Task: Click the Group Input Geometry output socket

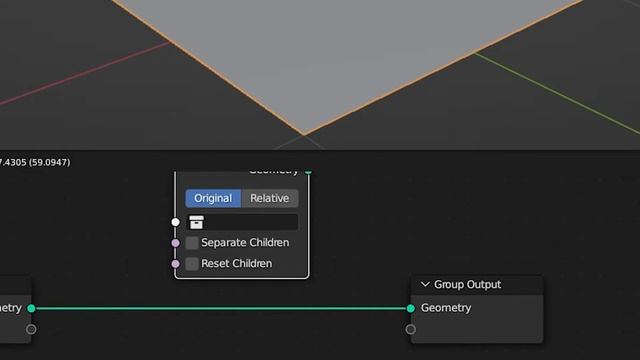Action: (x=31, y=308)
